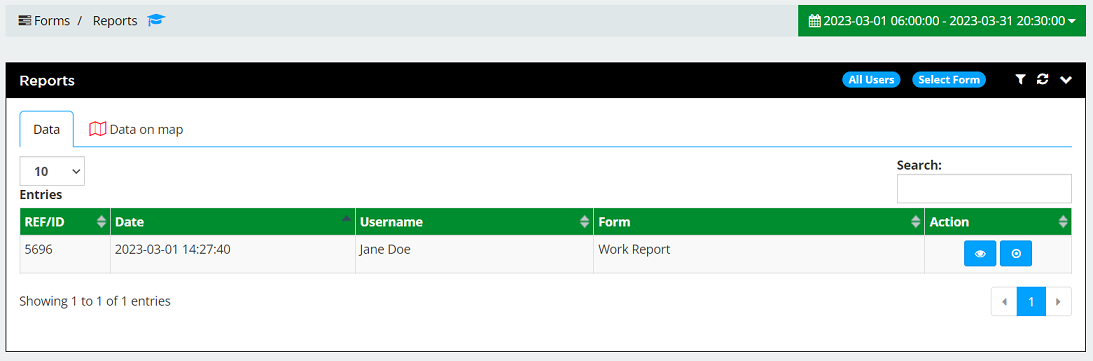The height and width of the screenshot is (361, 1093).
Task: Sort table by Date column
Action: click(x=233, y=222)
